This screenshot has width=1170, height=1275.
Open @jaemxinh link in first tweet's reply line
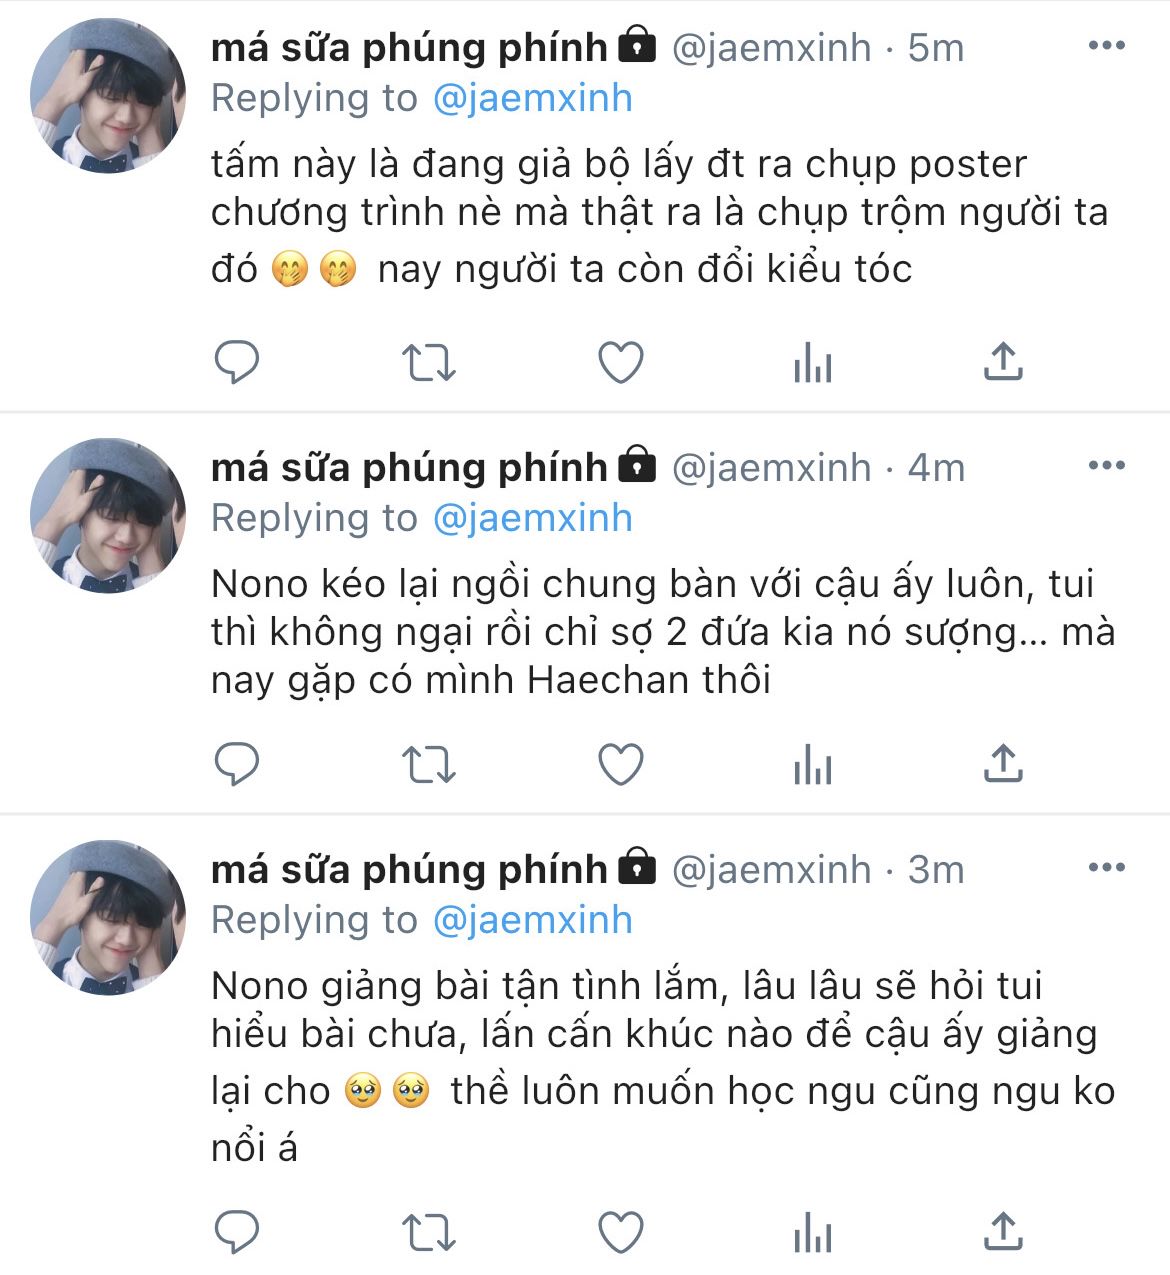[x=533, y=98]
